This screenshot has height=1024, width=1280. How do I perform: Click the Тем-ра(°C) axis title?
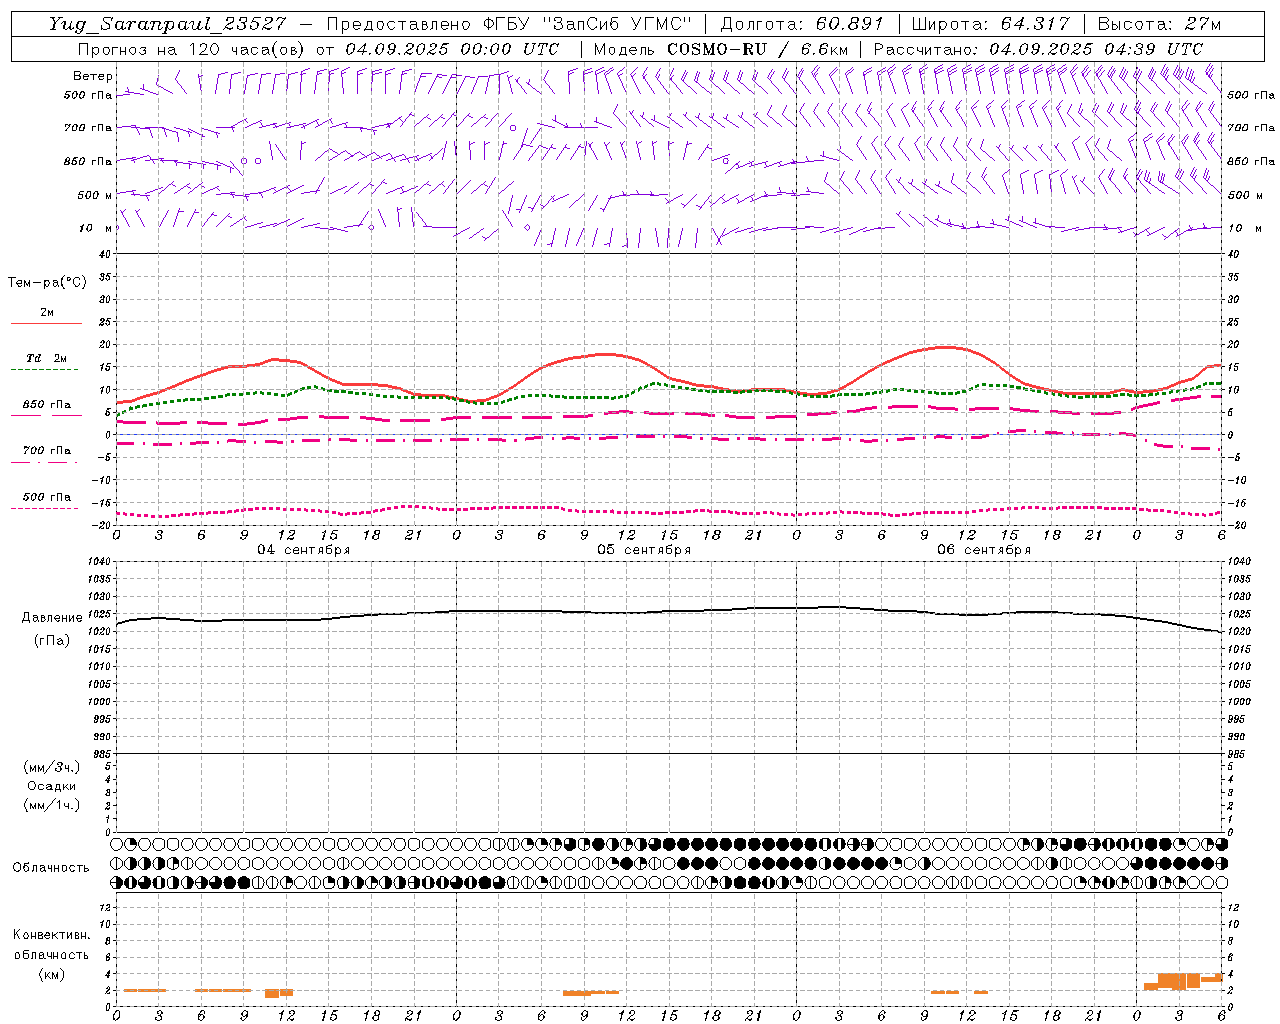coord(47,283)
